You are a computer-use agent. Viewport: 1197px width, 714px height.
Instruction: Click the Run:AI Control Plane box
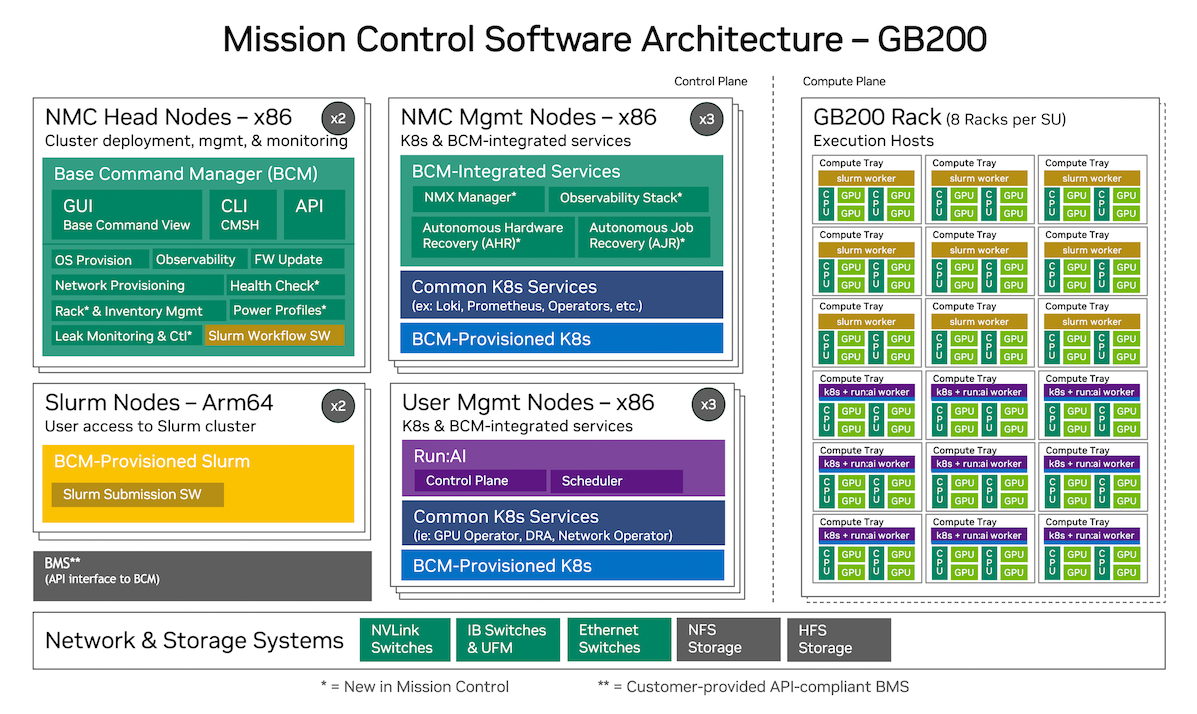(x=478, y=481)
